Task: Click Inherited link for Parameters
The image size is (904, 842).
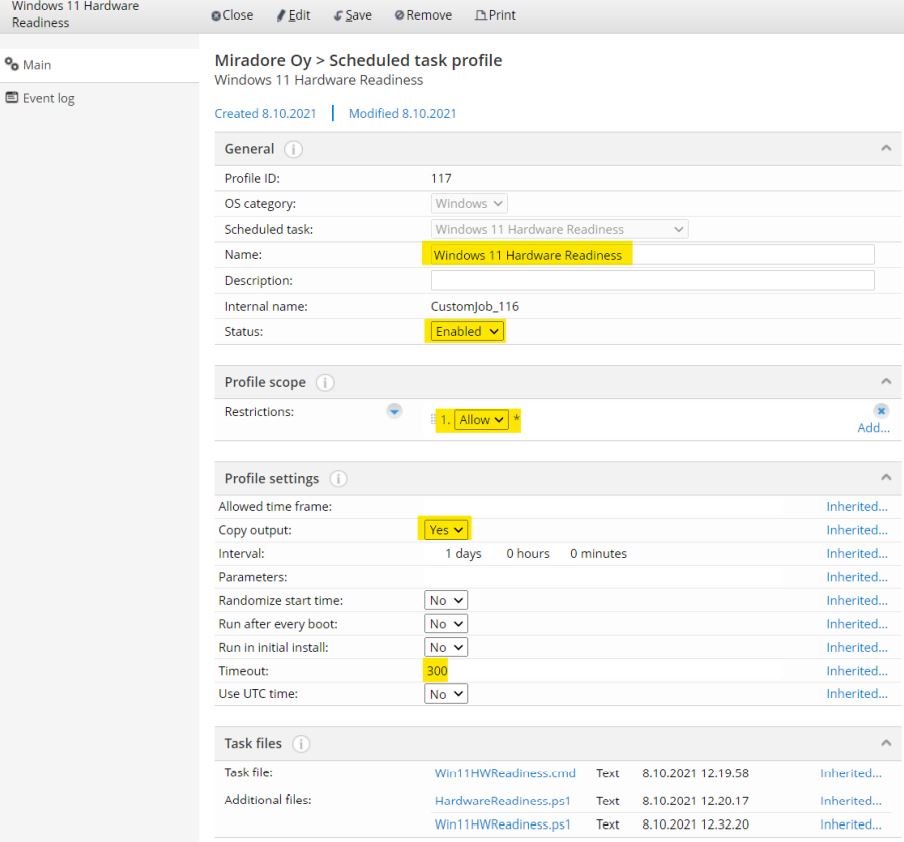Action: coord(857,577)
